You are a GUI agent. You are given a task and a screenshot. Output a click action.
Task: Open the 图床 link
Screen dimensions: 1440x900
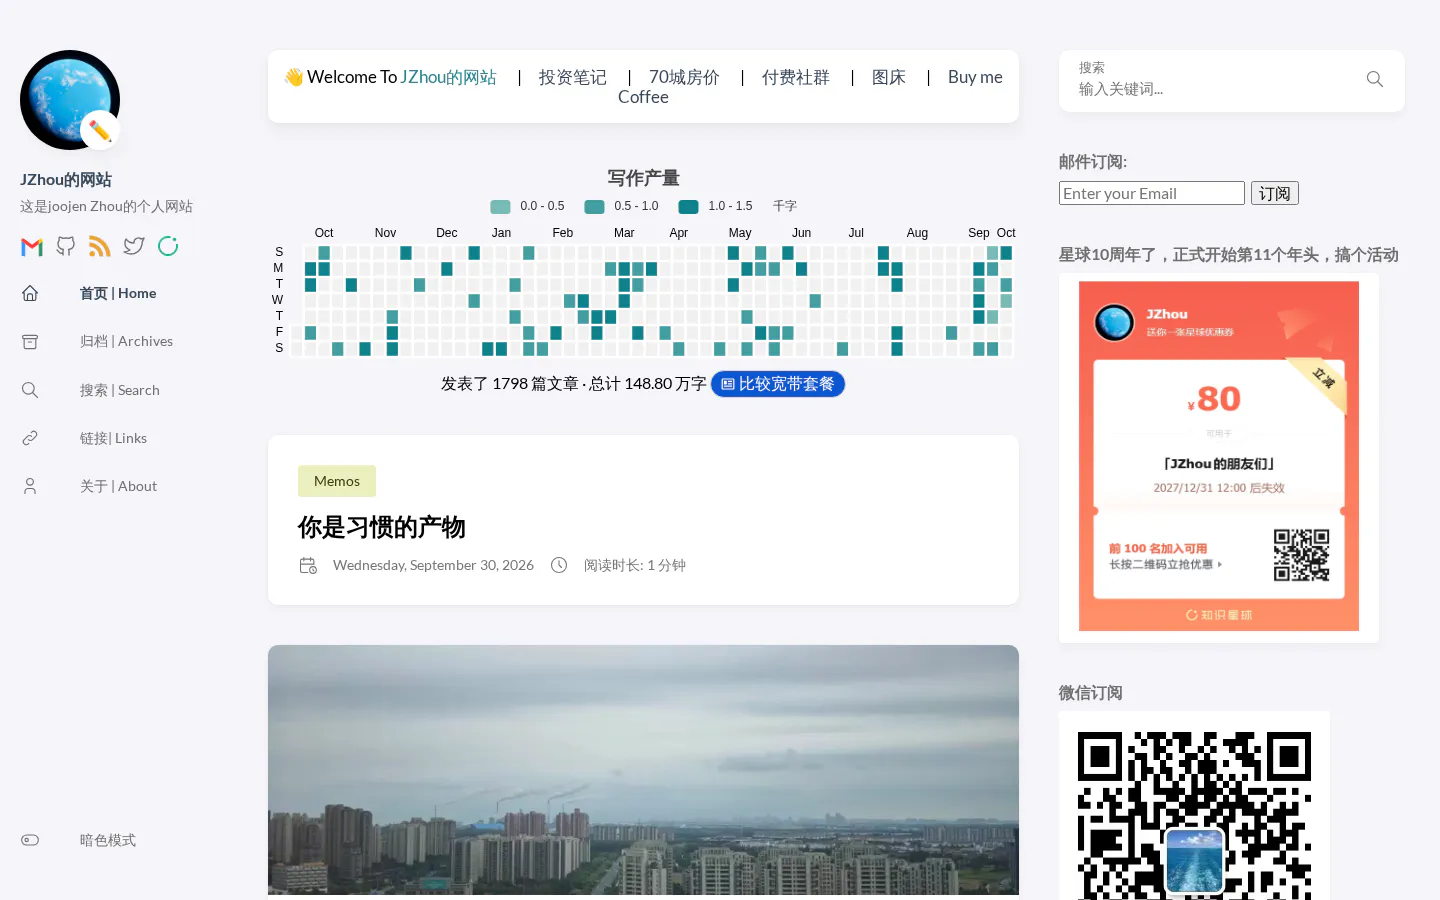pos(889,77)
